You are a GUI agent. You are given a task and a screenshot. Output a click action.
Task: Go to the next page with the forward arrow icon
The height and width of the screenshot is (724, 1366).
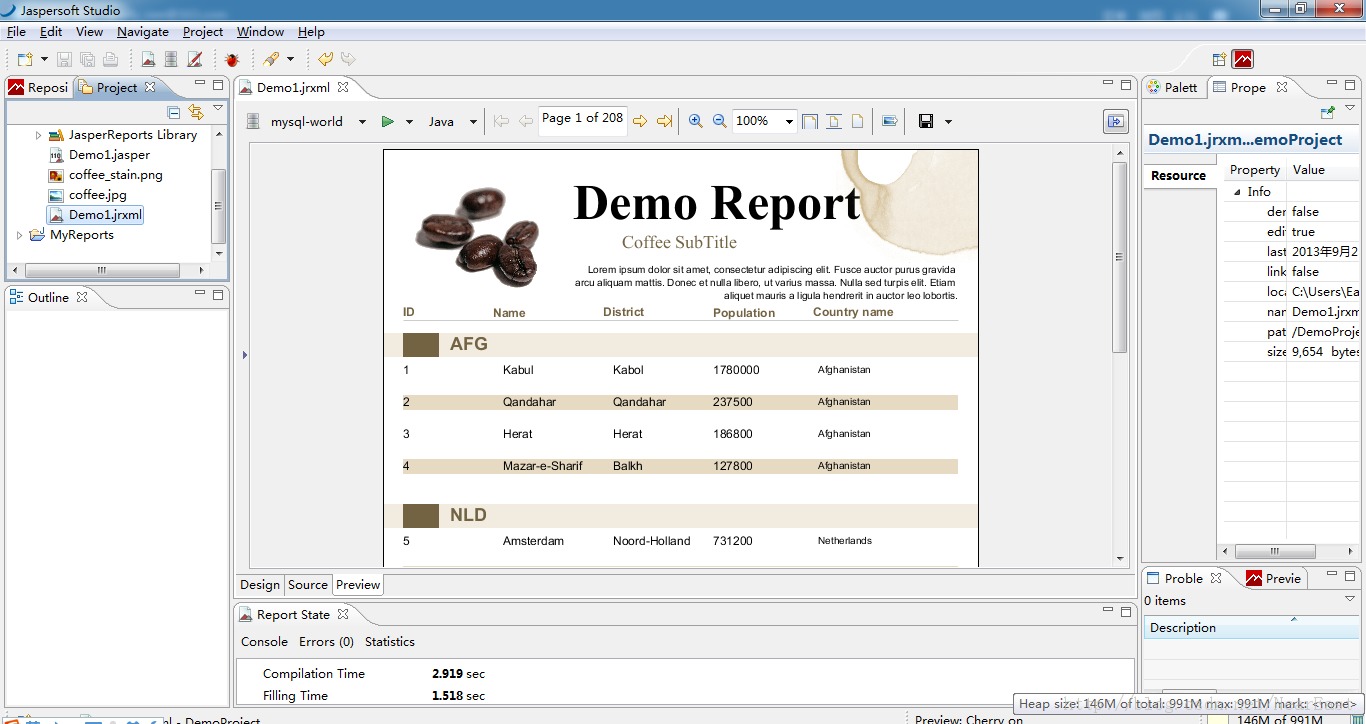tap(639, 120)
